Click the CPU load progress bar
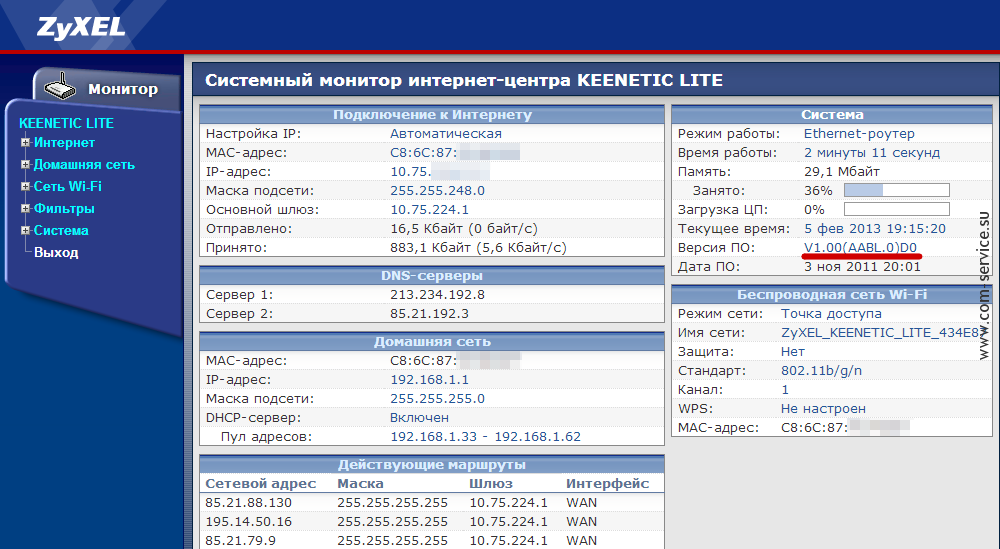 pyautogui.click(x=896, y=210)
